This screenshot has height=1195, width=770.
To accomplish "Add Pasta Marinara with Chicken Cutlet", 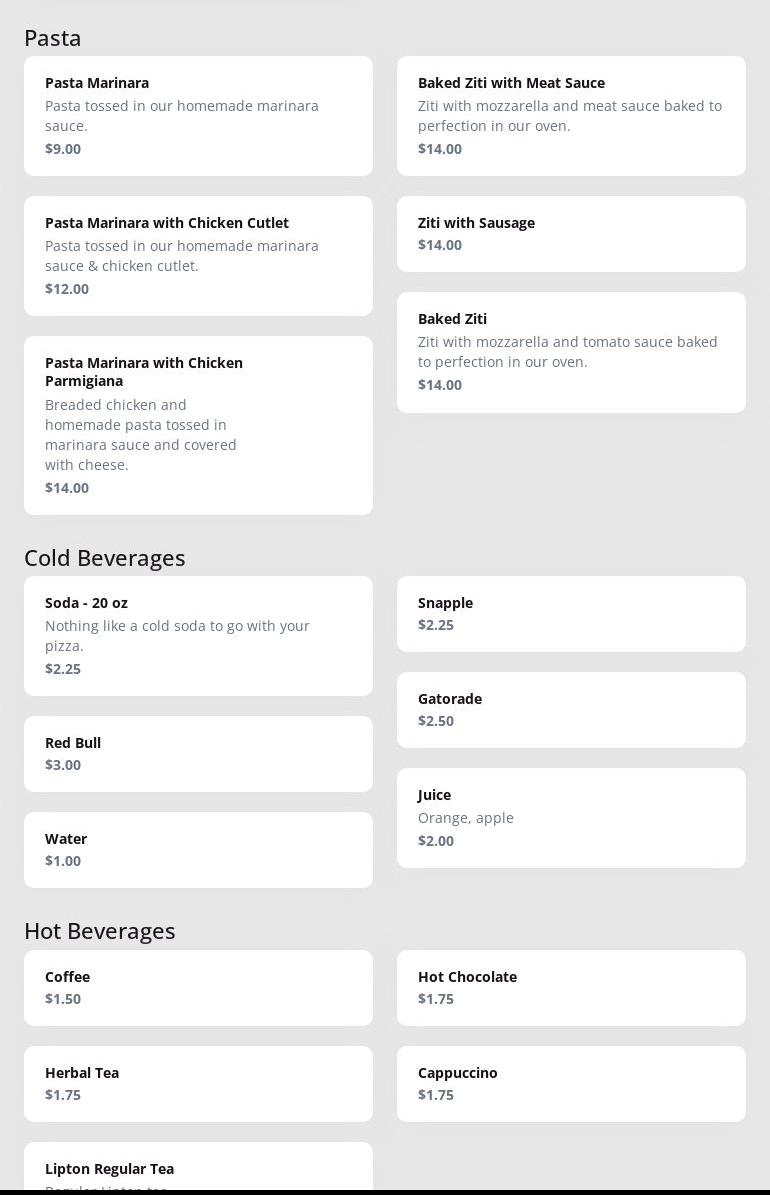I will (198, 256).
